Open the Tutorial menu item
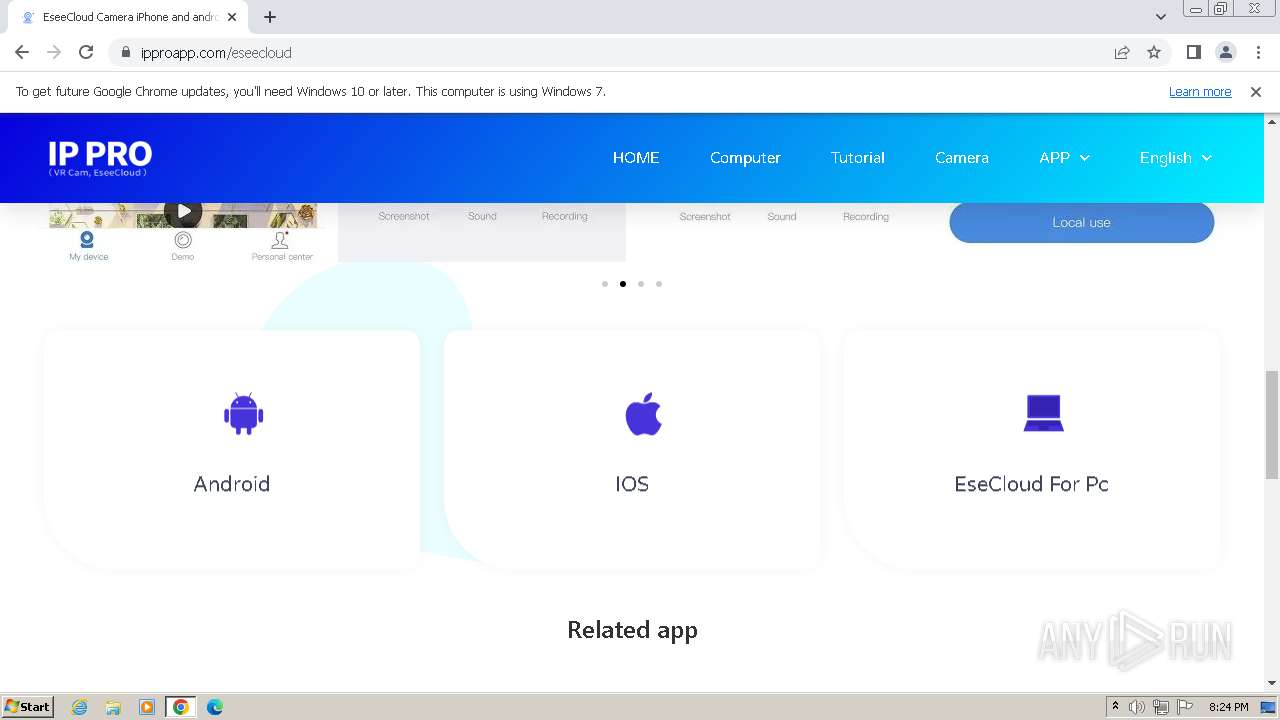The height and width of the screenshot is (720, 1280). (858, 158)
